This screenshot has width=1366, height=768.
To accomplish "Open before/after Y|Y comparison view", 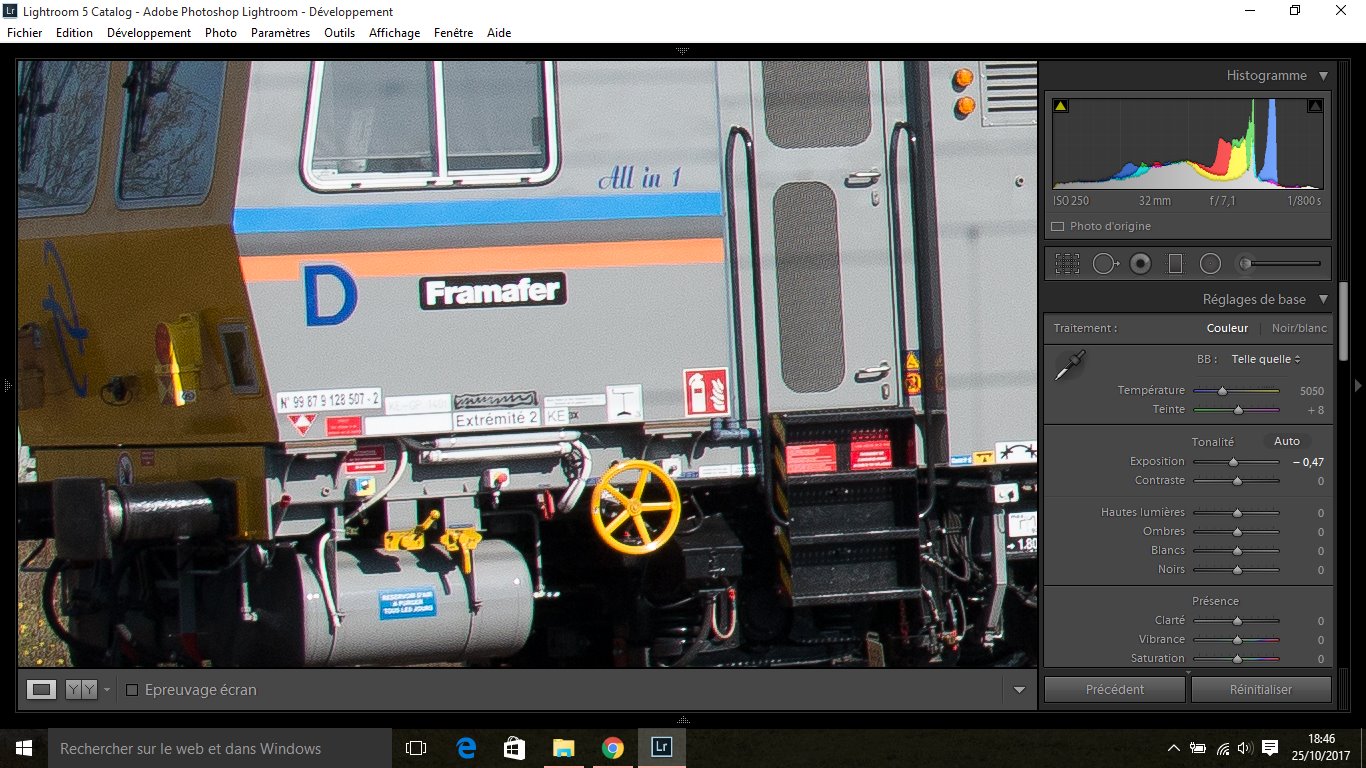I will coord(81,689).
